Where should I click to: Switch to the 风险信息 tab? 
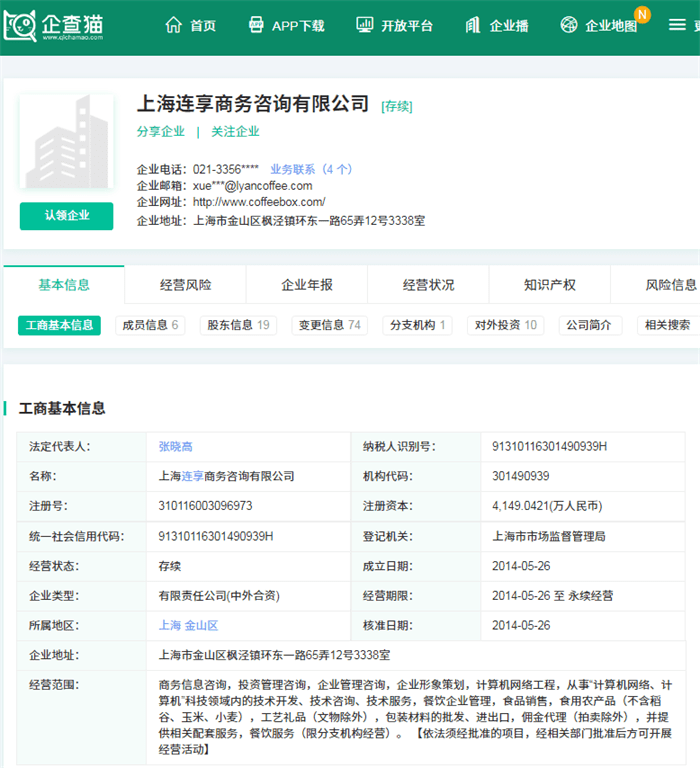pyautogui.click(x=656, y=285)
